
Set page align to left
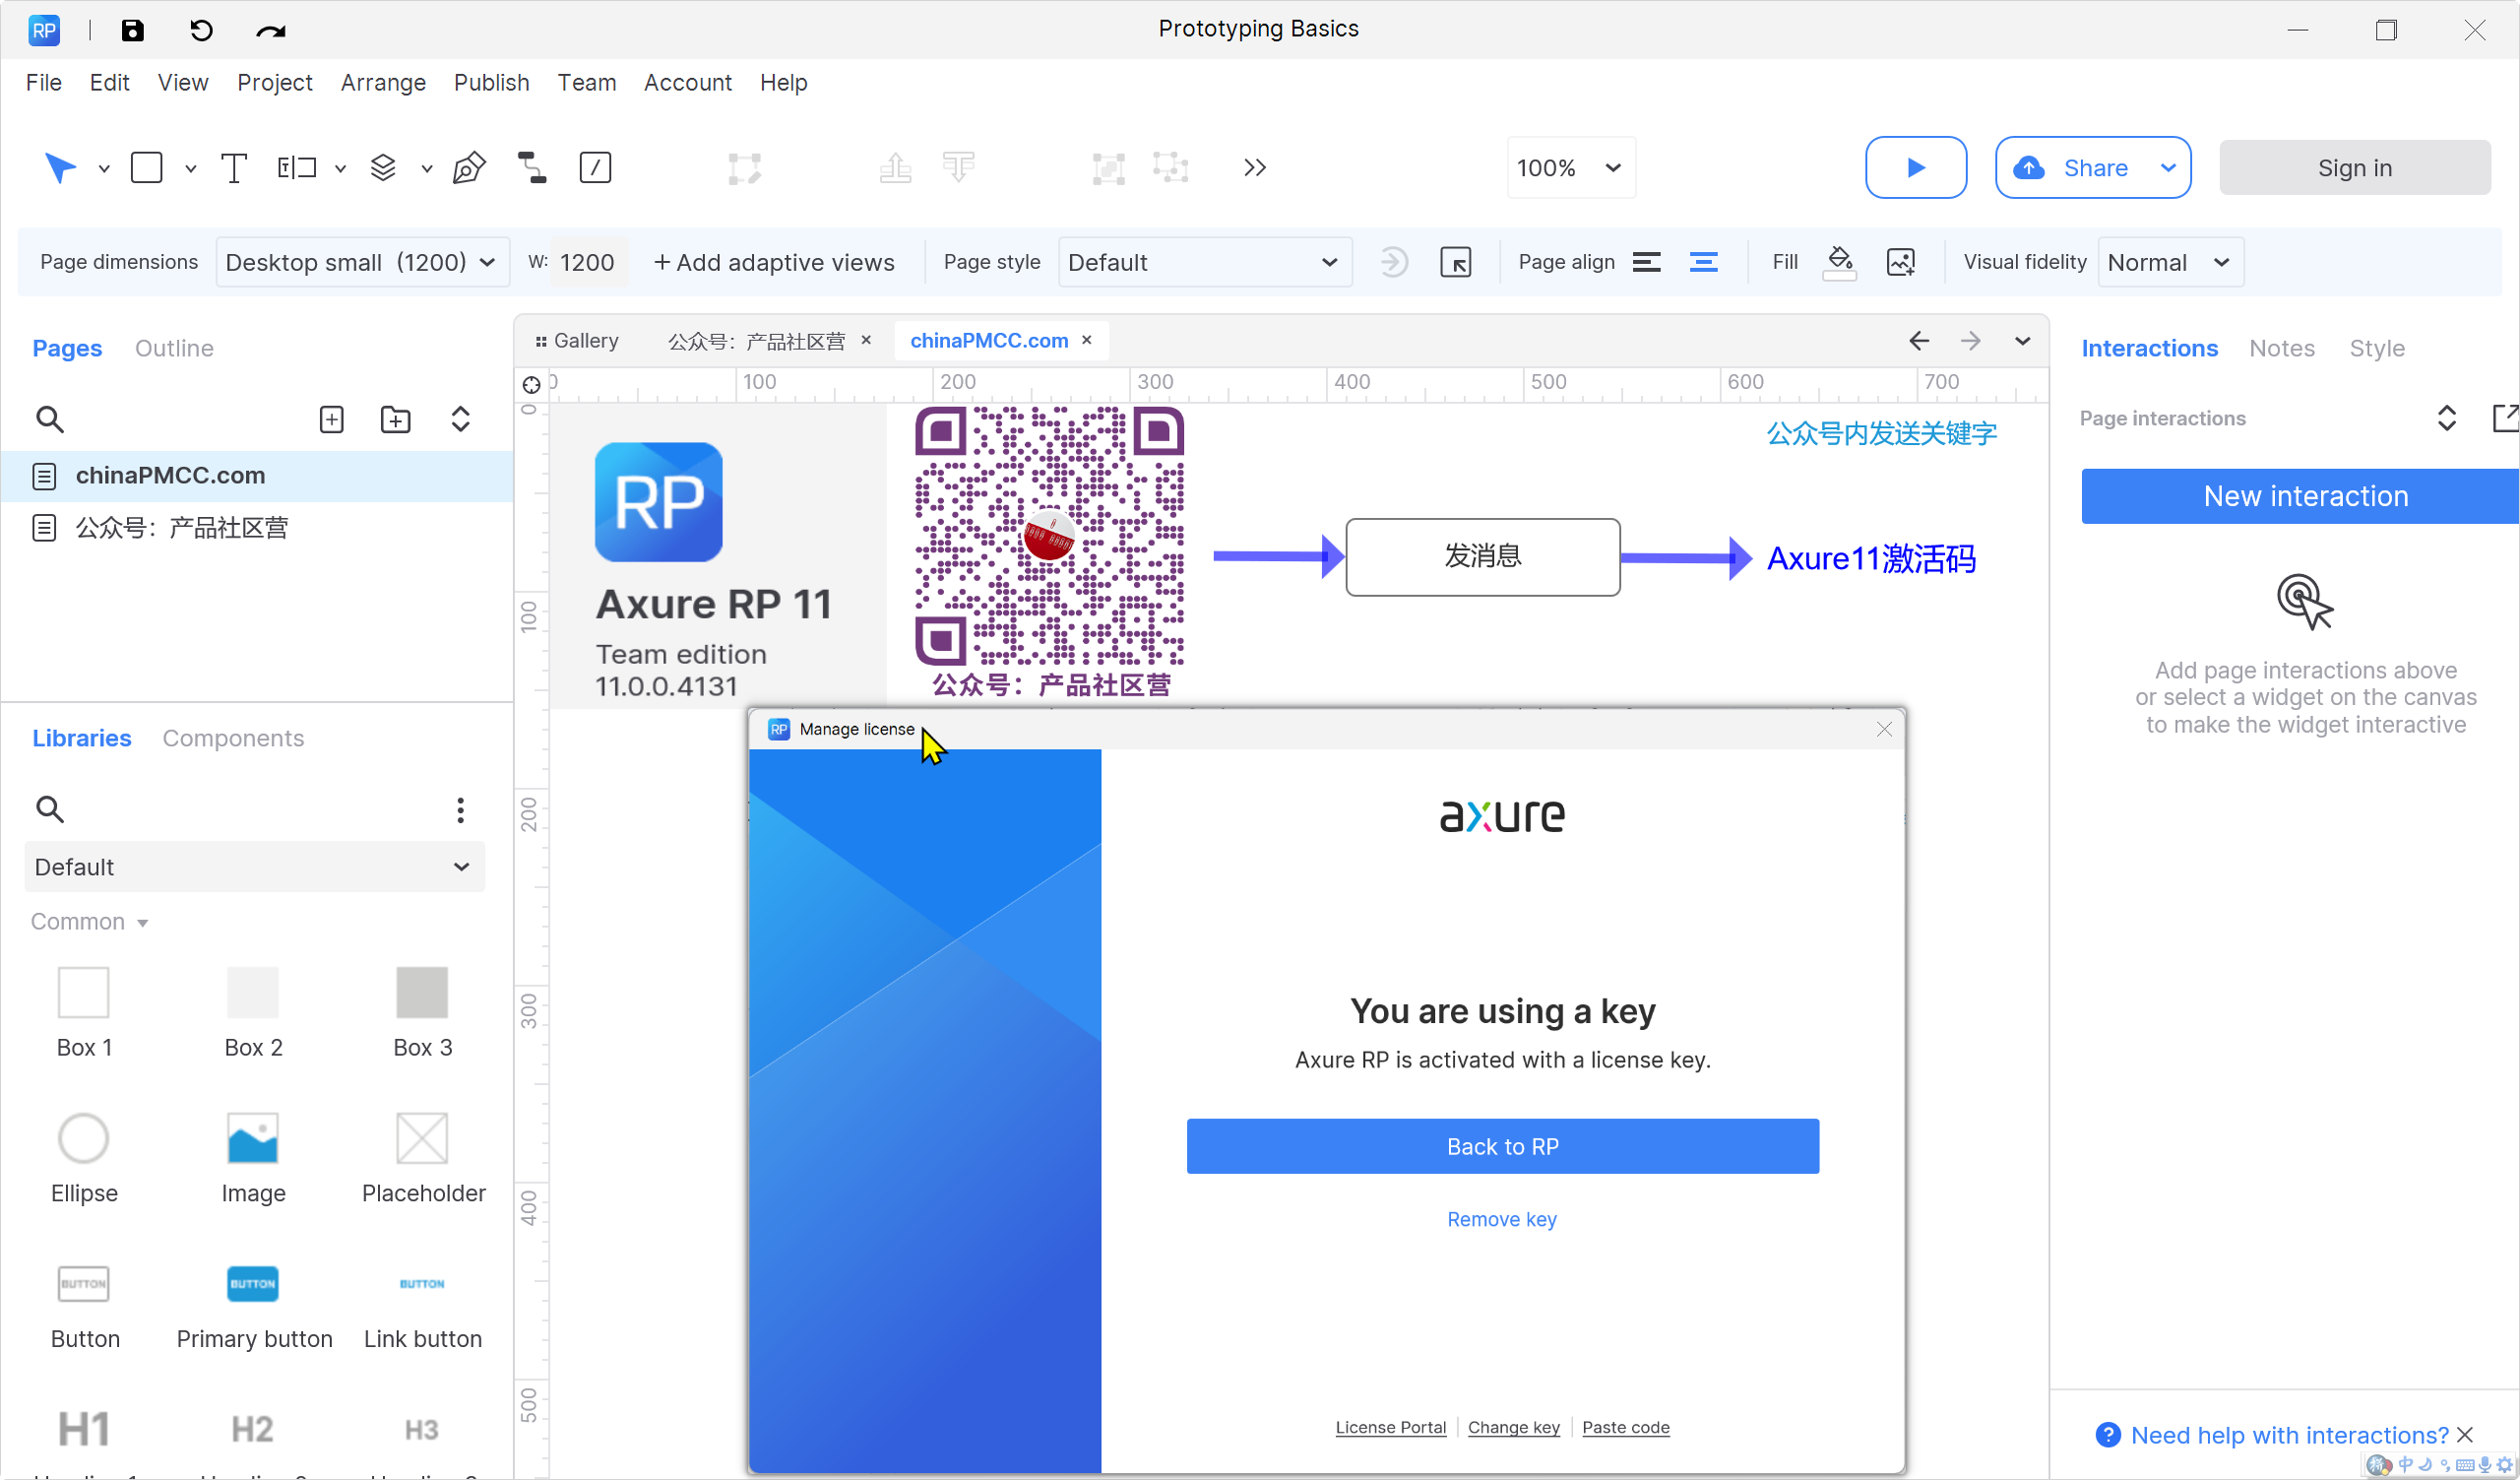[1646, 262]
